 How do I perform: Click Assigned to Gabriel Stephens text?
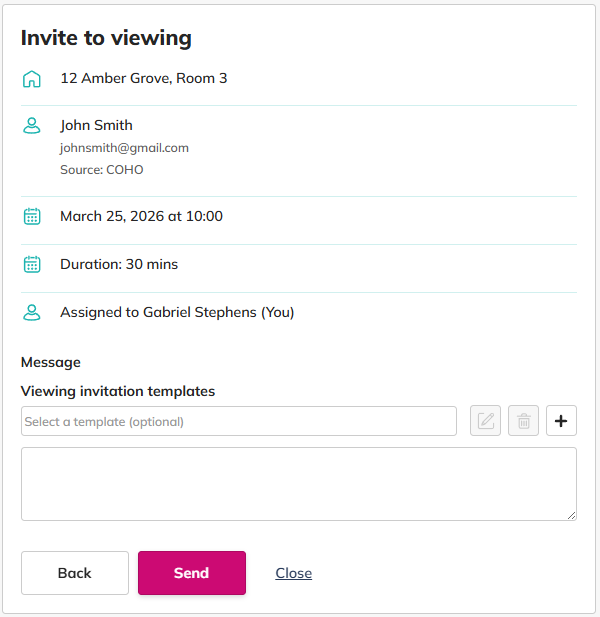177,312
